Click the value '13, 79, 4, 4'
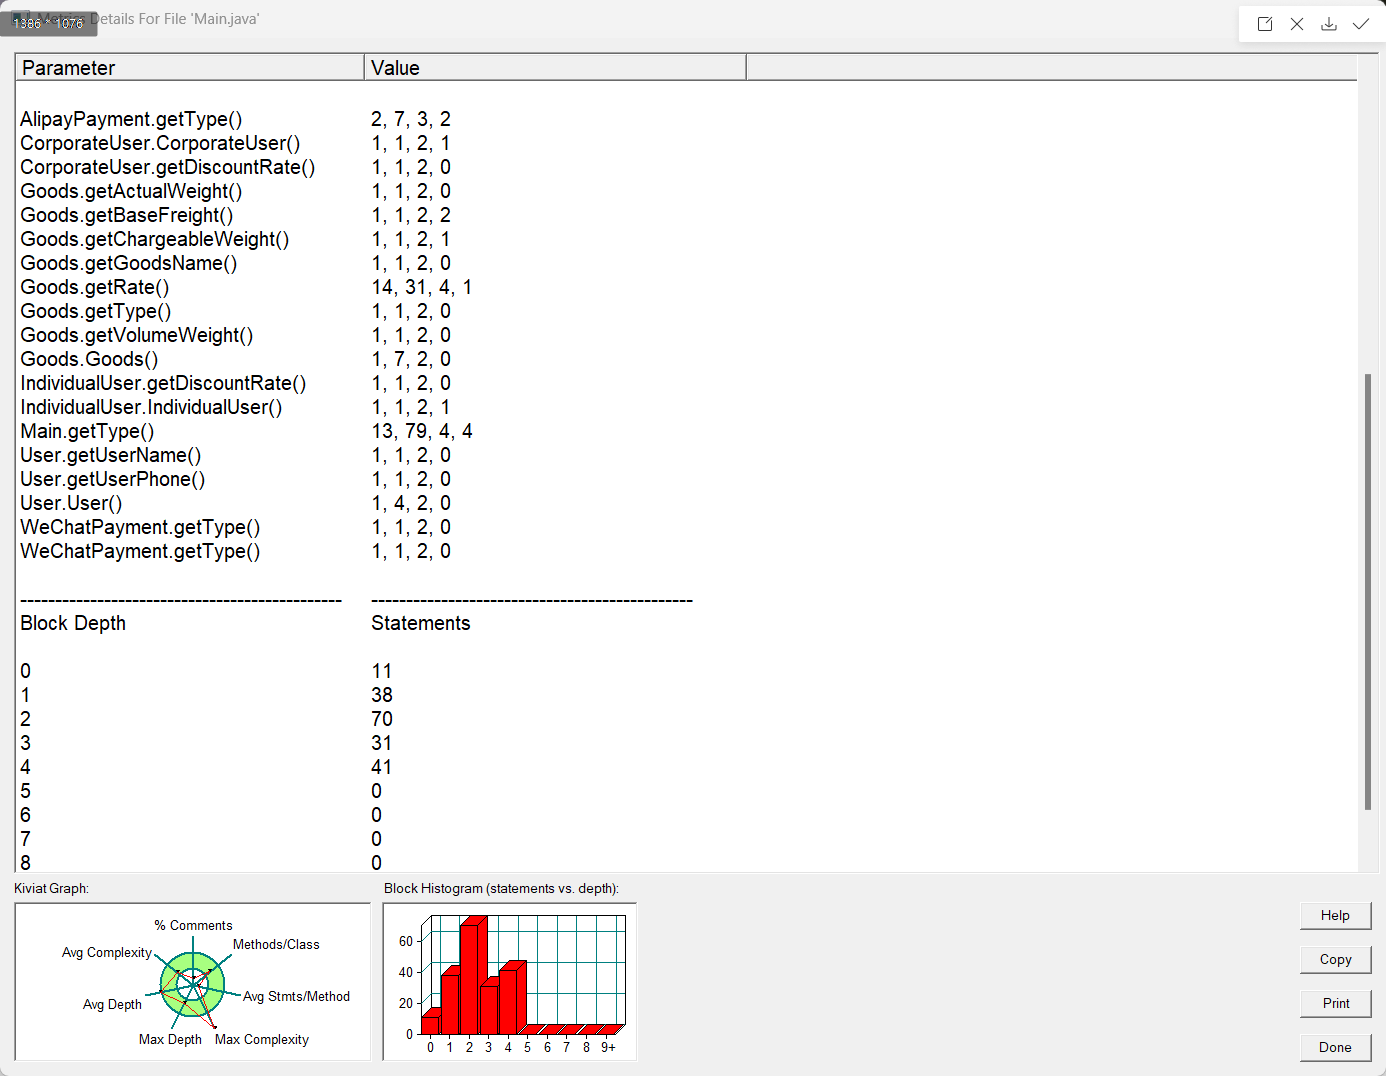This screenshot has height=1076, width=1386. pos(422,431)
